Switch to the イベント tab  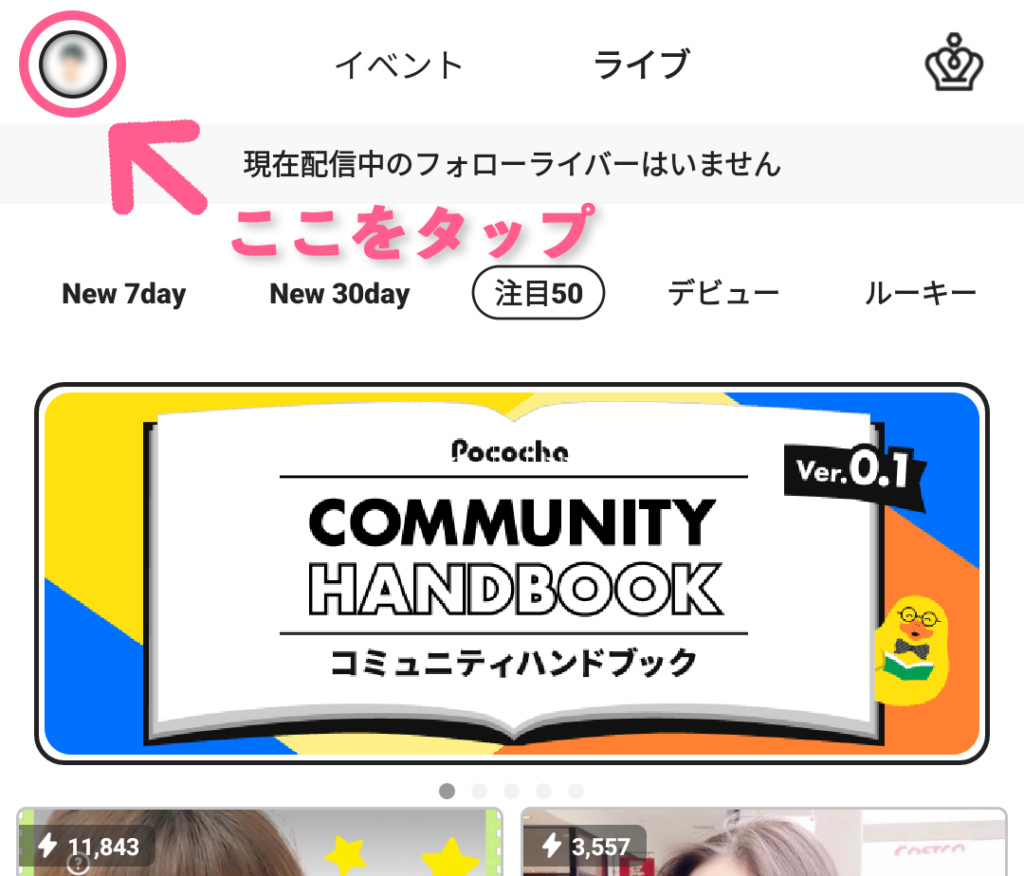point(398,65)
